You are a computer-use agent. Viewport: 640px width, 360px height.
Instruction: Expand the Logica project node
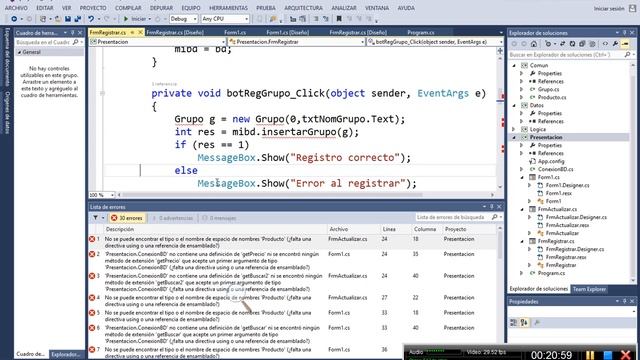[x=514, y=129]
